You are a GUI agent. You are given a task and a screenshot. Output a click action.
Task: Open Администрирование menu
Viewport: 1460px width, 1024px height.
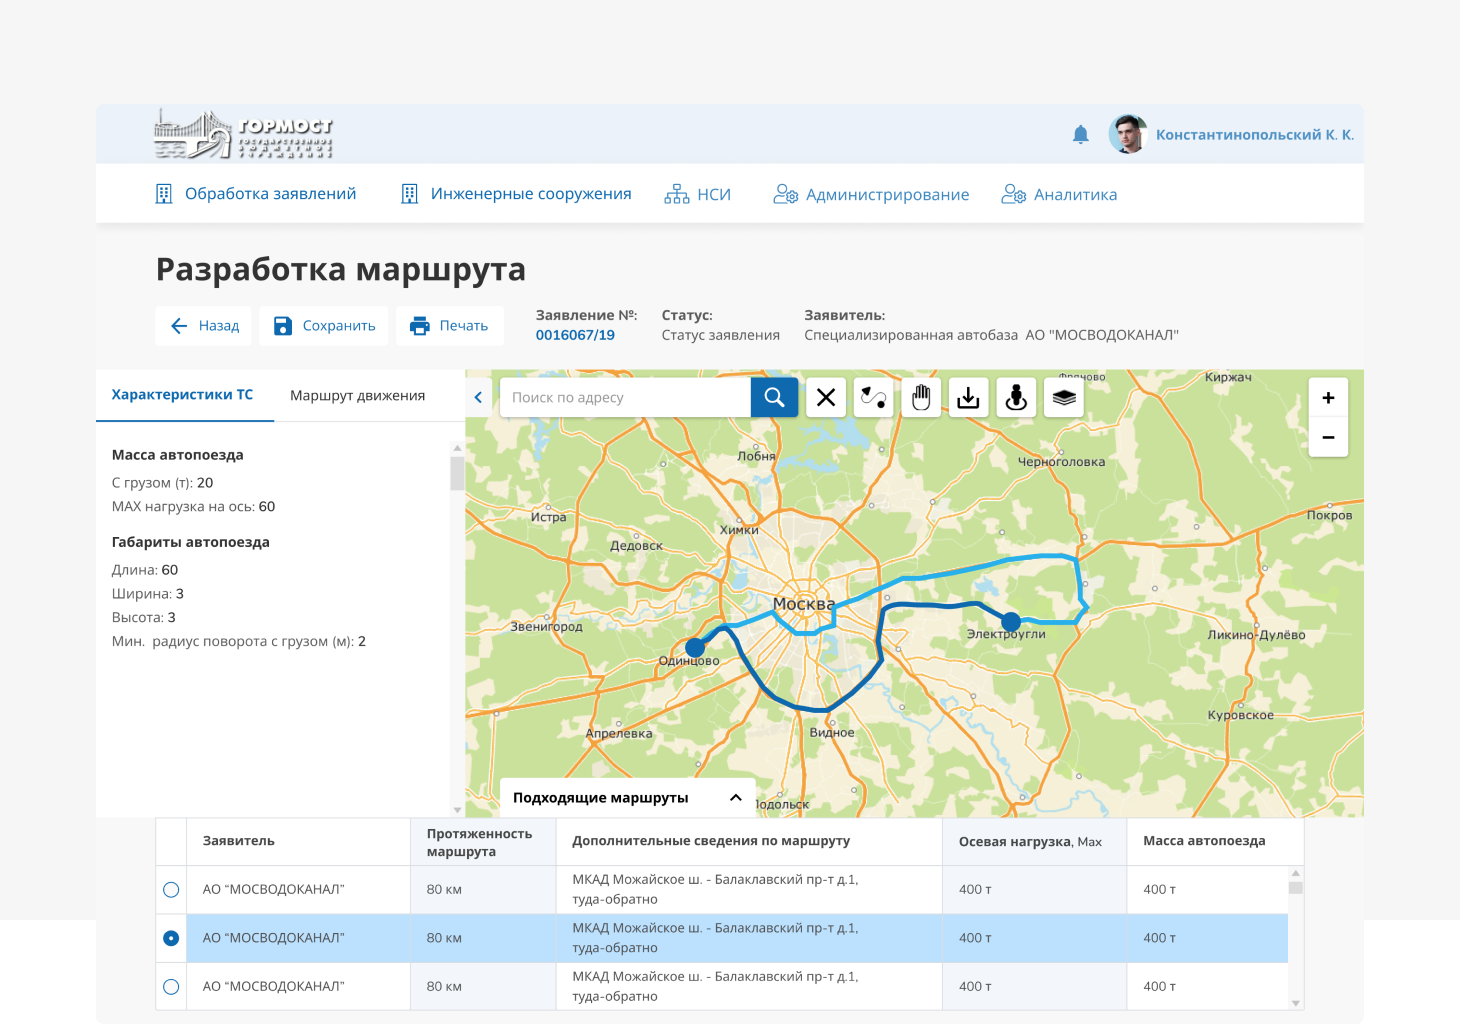click(x=871, y=194)
